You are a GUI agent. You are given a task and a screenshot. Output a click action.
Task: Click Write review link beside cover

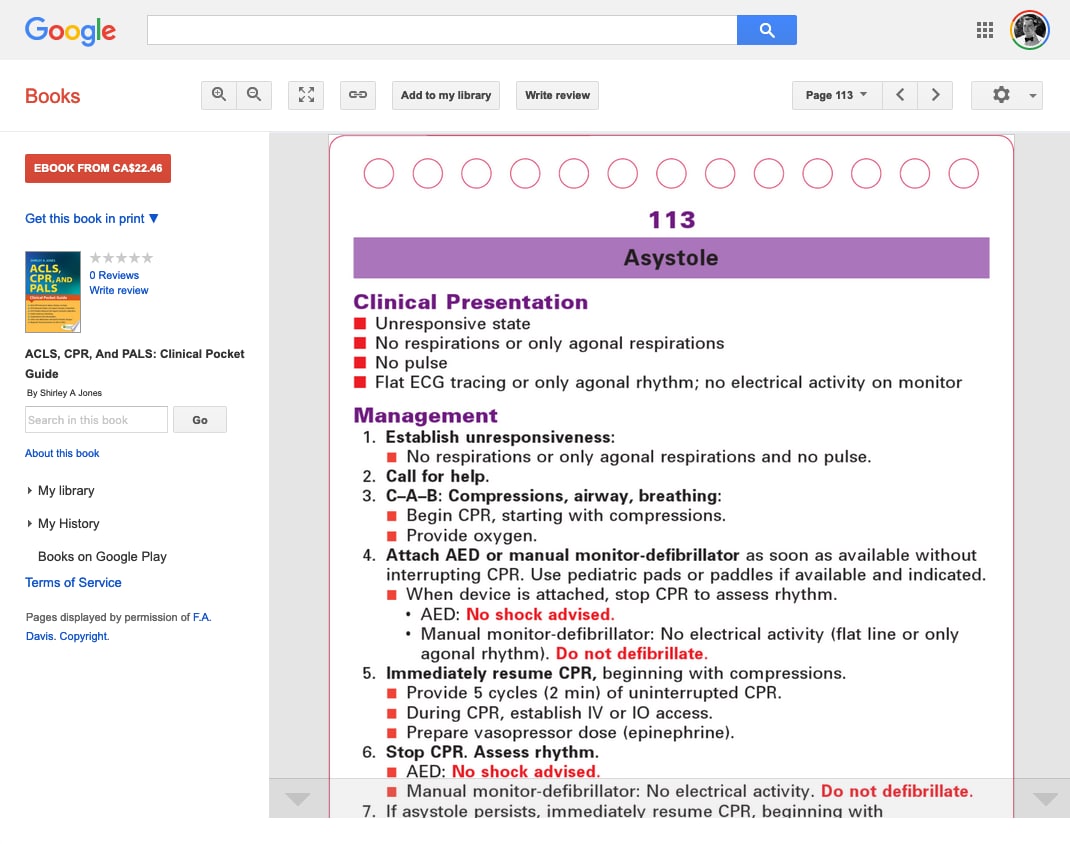(x=119, y=290)
